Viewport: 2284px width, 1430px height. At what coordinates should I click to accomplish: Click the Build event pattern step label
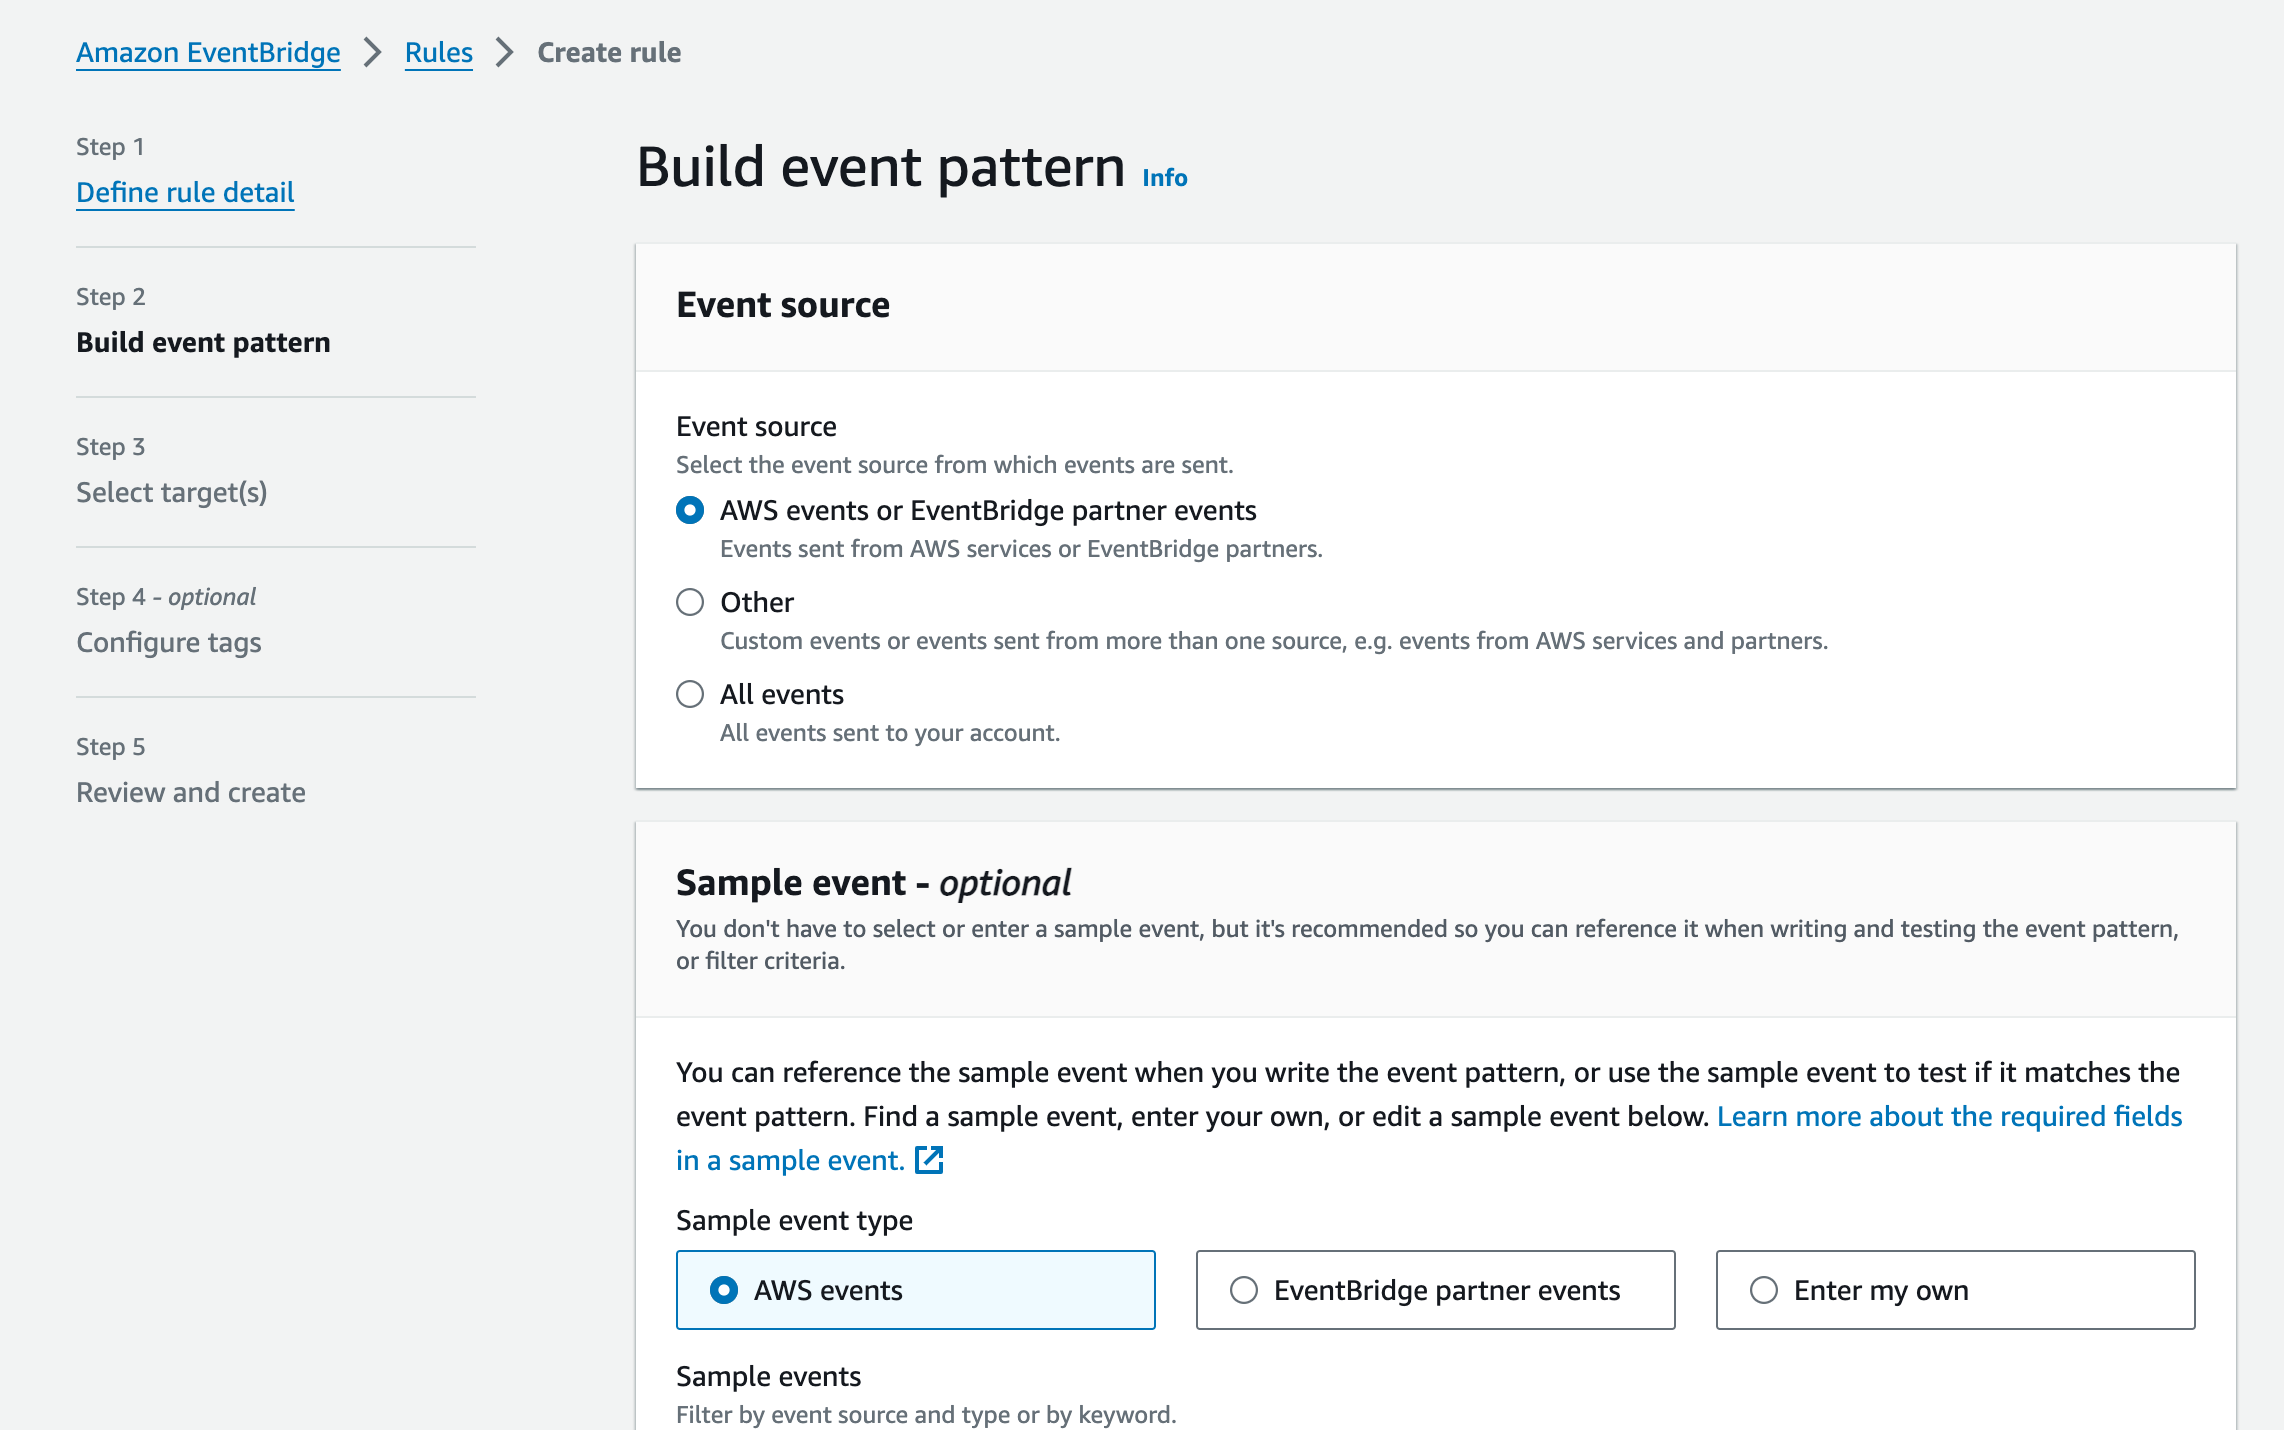203,342
